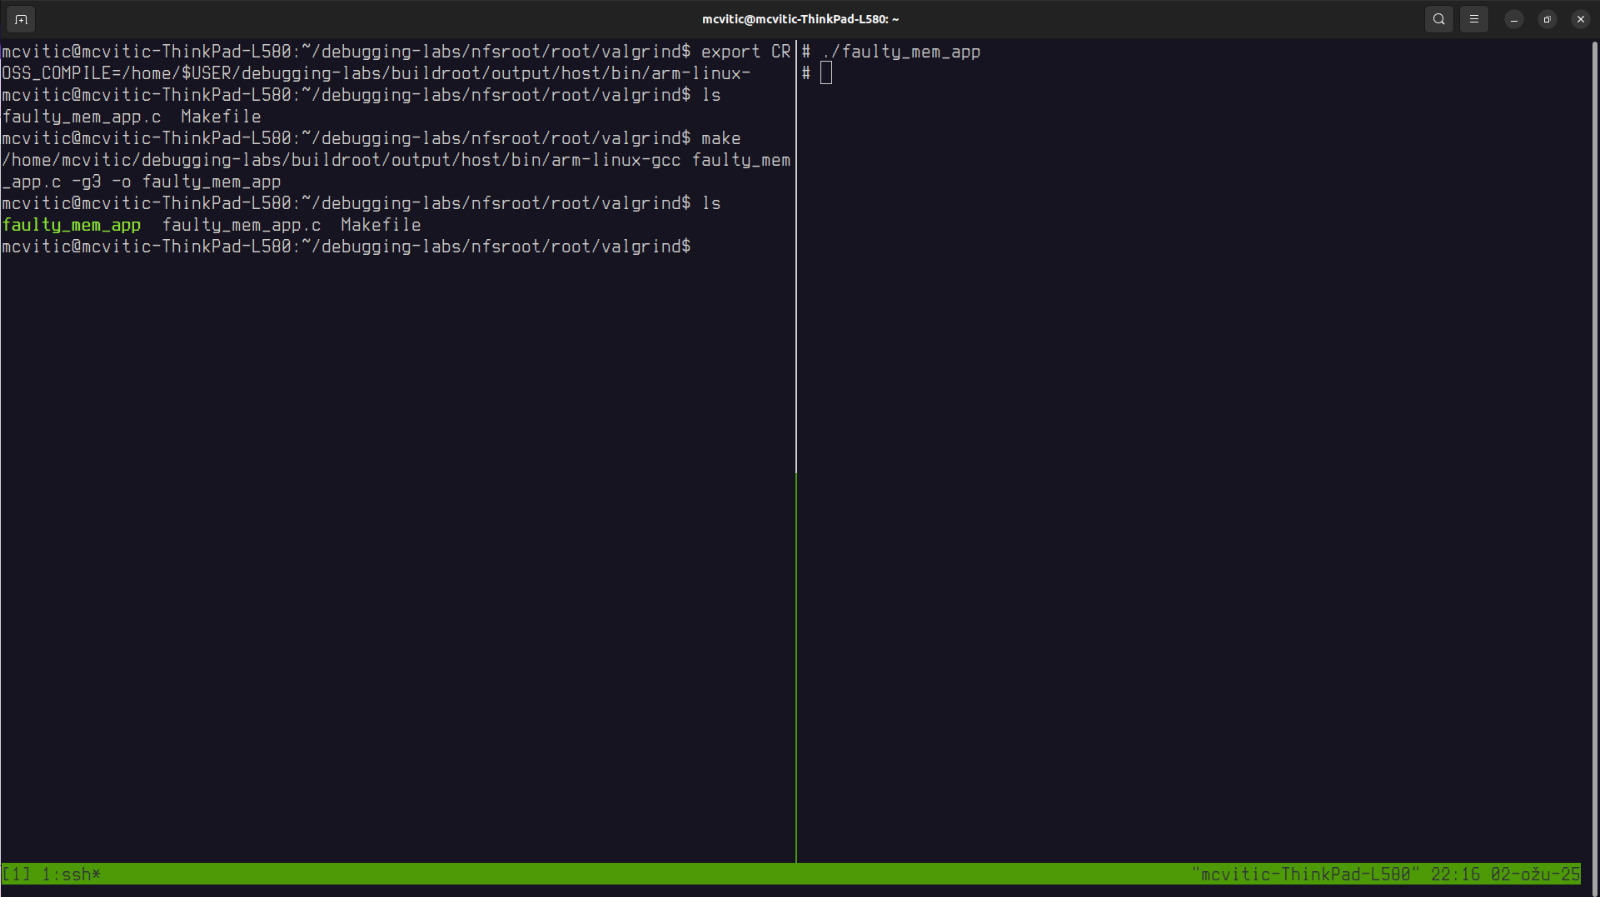Click the tmux session indicator [1]
The image size is (1600, 897).
point(16,875)
